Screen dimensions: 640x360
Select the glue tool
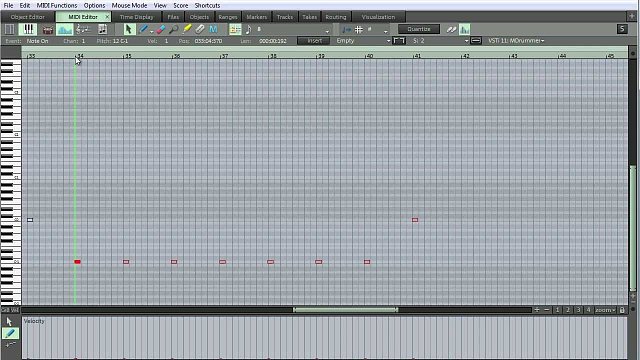click(200, 29)
